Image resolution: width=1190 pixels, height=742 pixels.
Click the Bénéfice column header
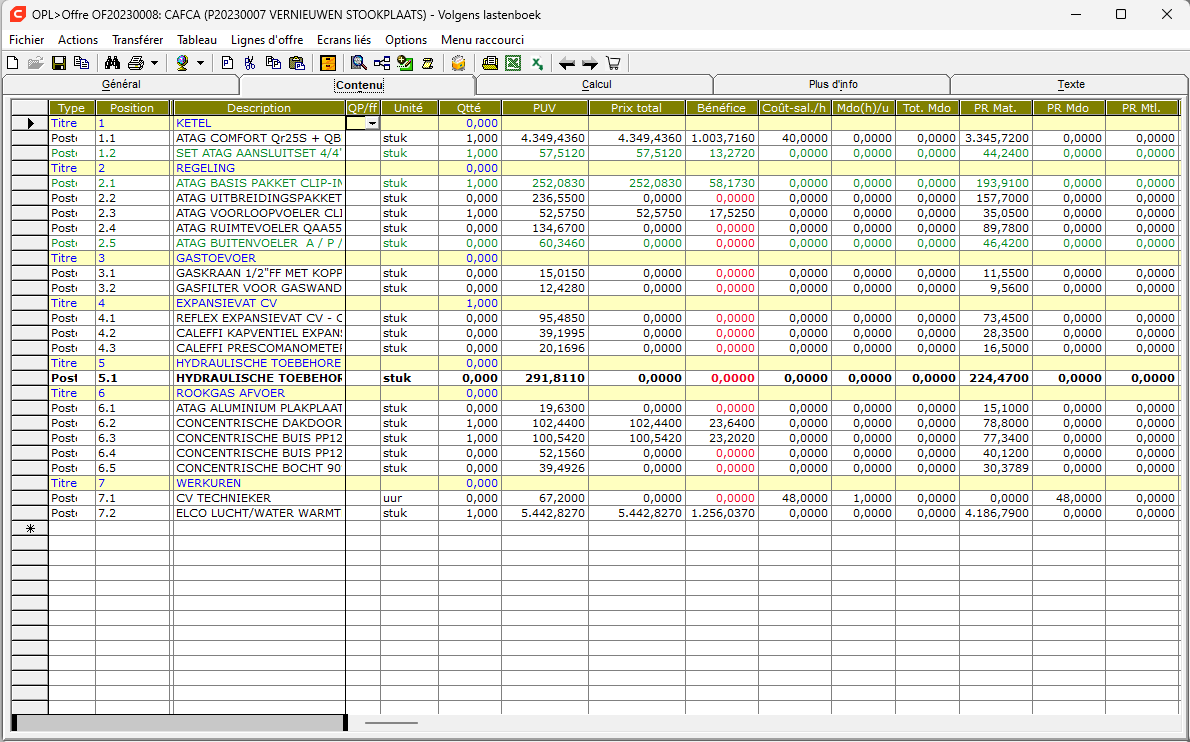pyautogui.click(x=721, y=108)
